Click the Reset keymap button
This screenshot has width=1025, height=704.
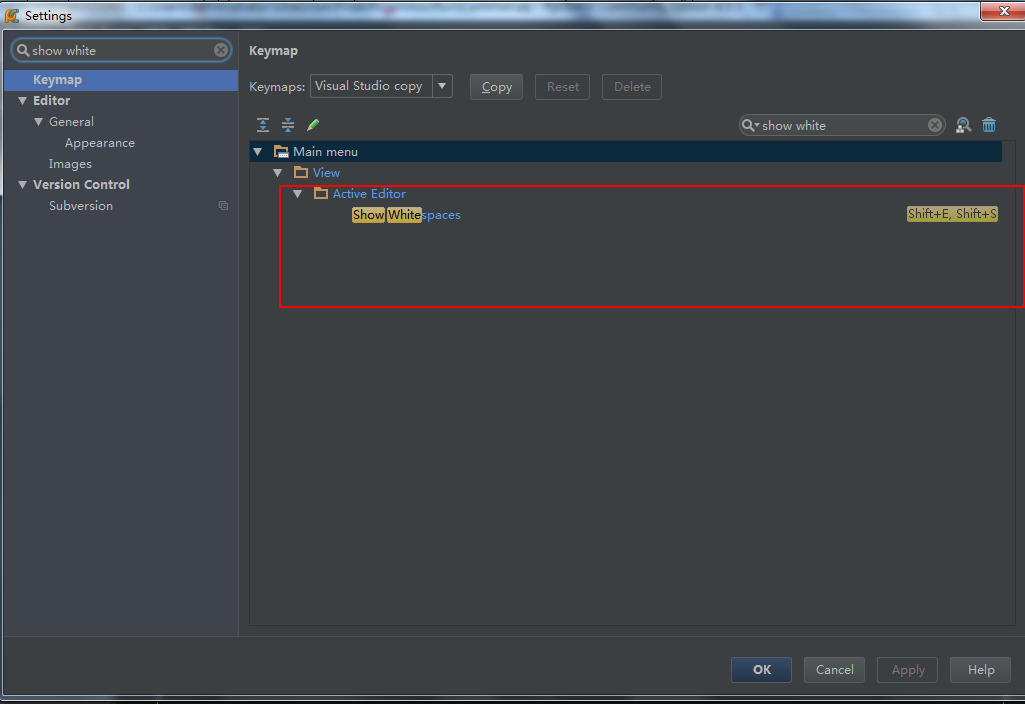(562, 86)
